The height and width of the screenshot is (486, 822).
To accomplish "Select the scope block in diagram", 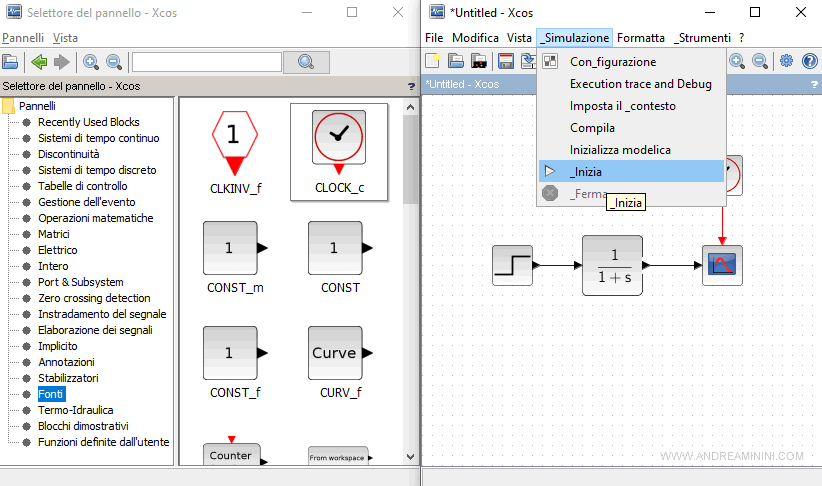I will pos(722,265).
